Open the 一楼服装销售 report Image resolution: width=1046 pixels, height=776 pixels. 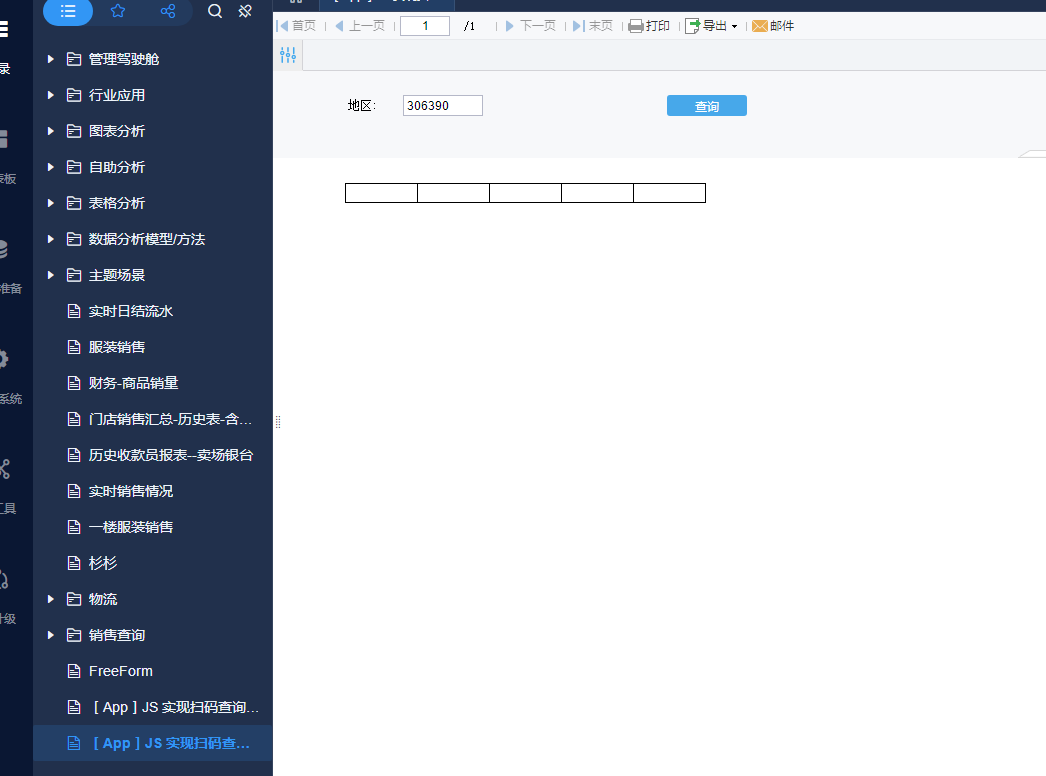131,528
